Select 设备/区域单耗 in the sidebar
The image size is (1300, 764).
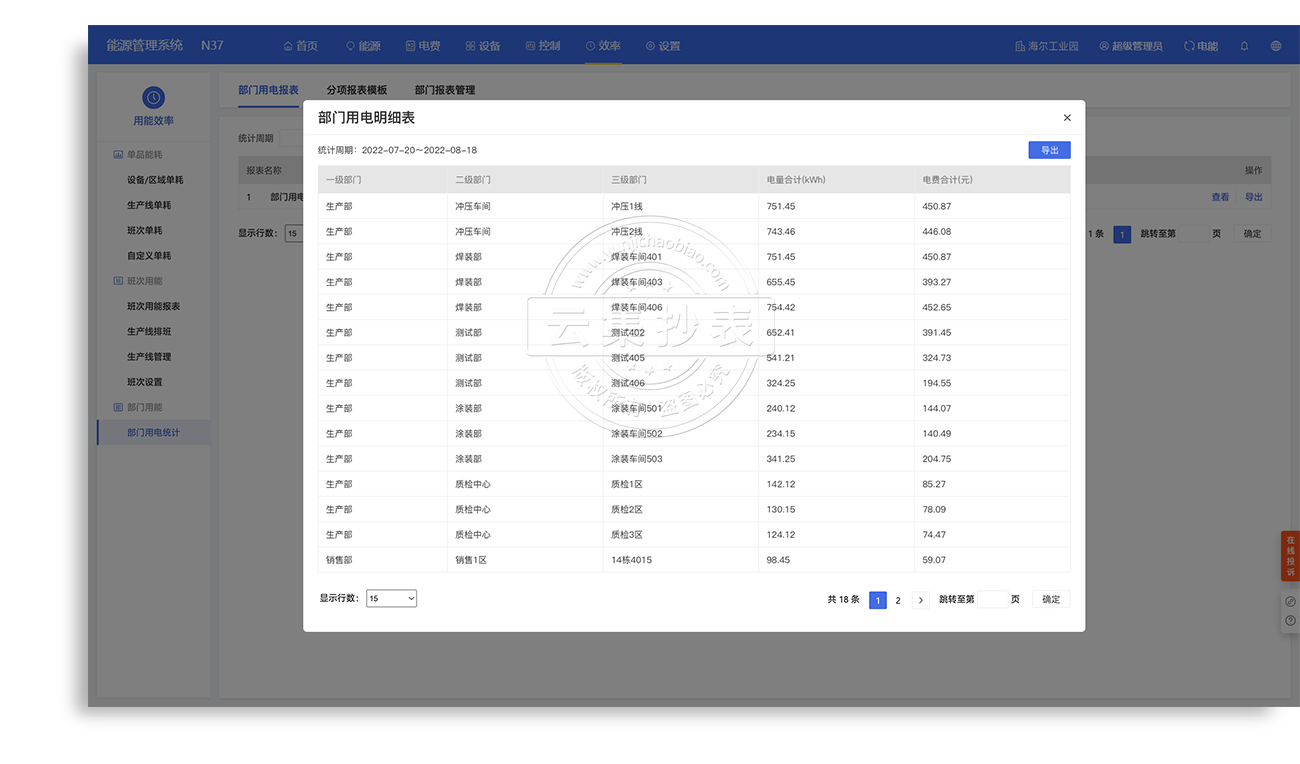[x=155, y=180]
